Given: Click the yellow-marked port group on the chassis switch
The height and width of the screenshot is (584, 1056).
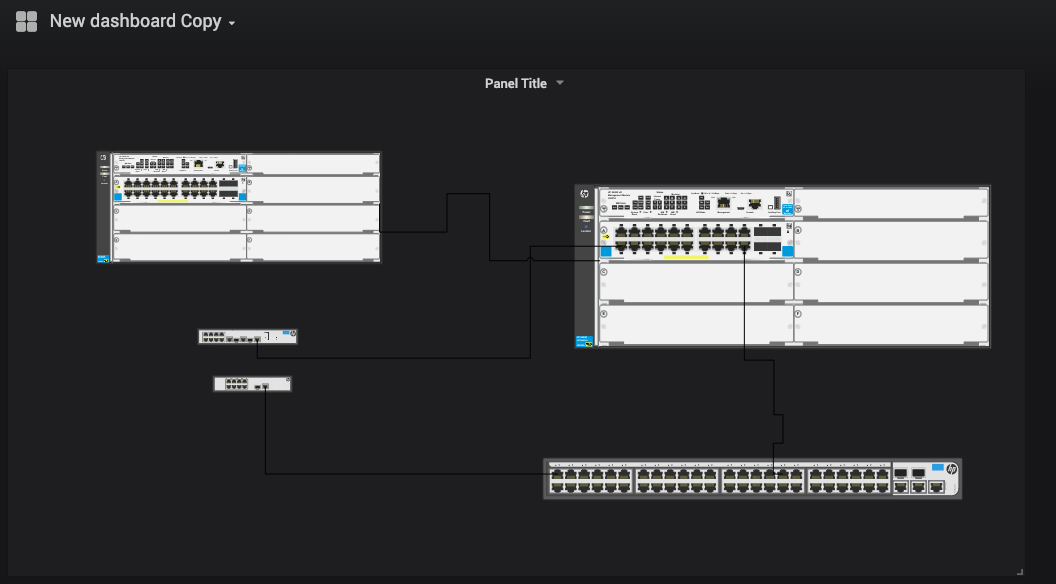Looking at the screenshot, I should coord(687,257).
